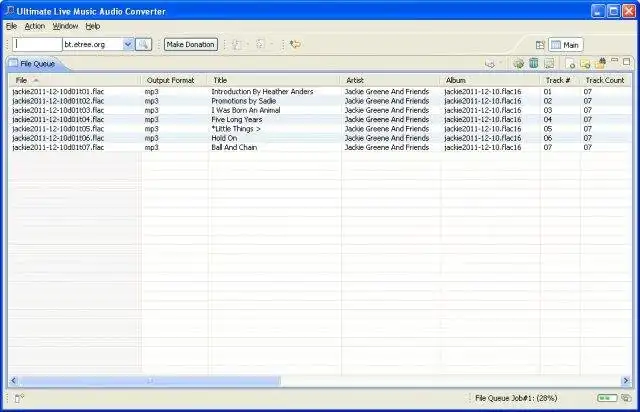Image resolution: width=640 pixels, height=412 pixels.
Task: Click the add file icon in File Queue toolbar
Action: (570, 63)
